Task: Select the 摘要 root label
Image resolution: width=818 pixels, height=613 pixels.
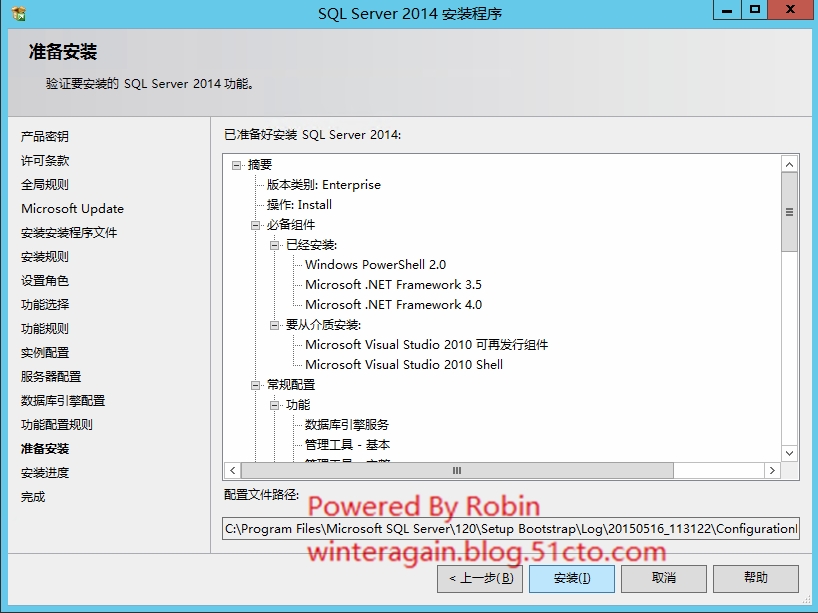Action: [x=260, y=165]
